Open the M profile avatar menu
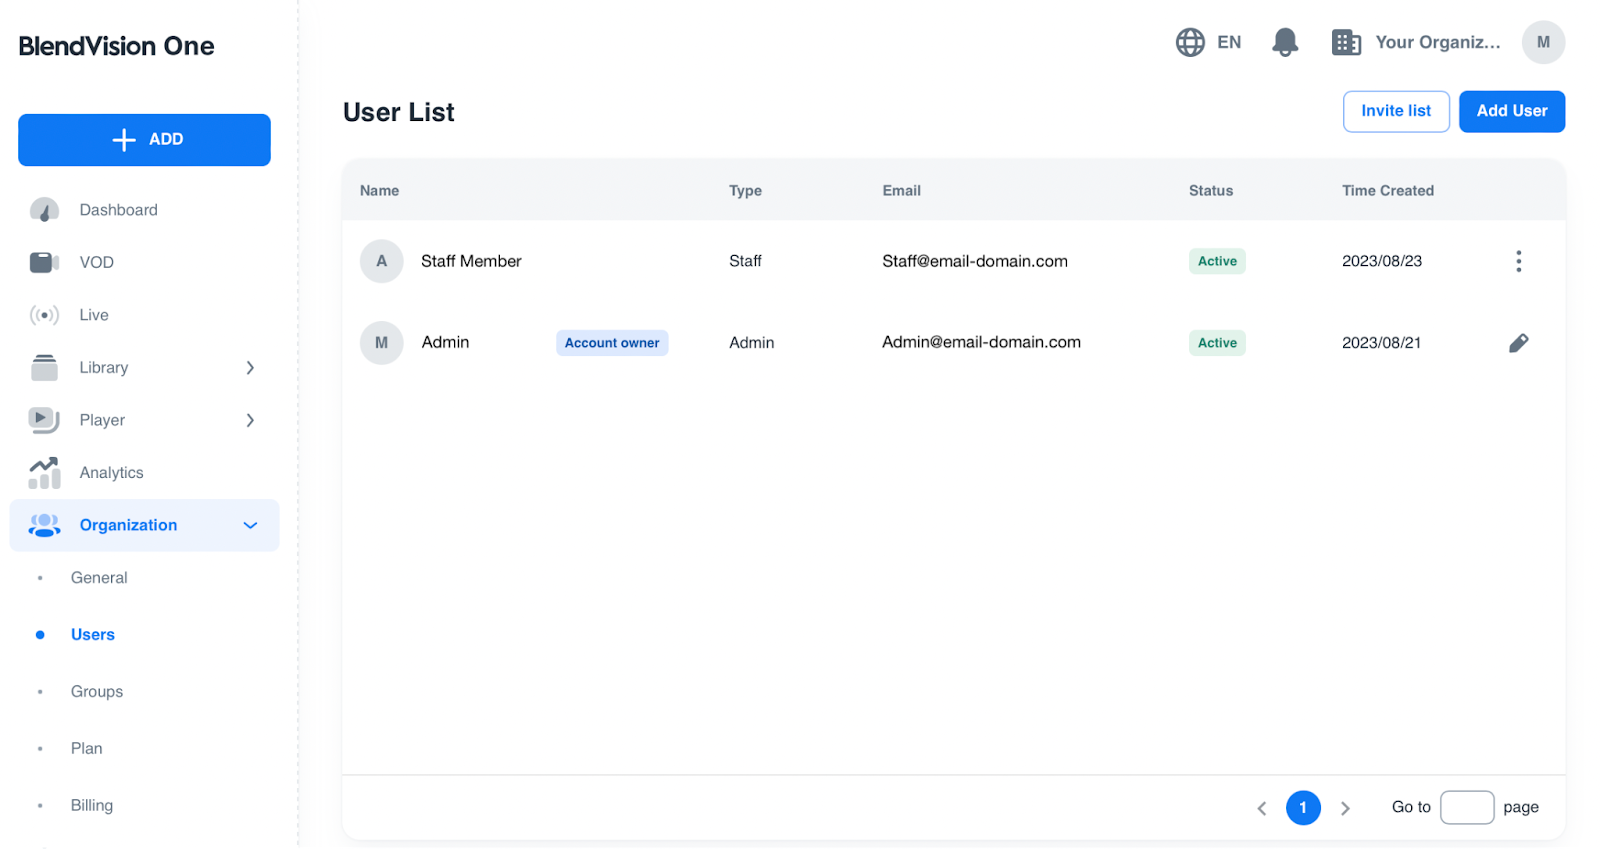 tap(1542, 42)
